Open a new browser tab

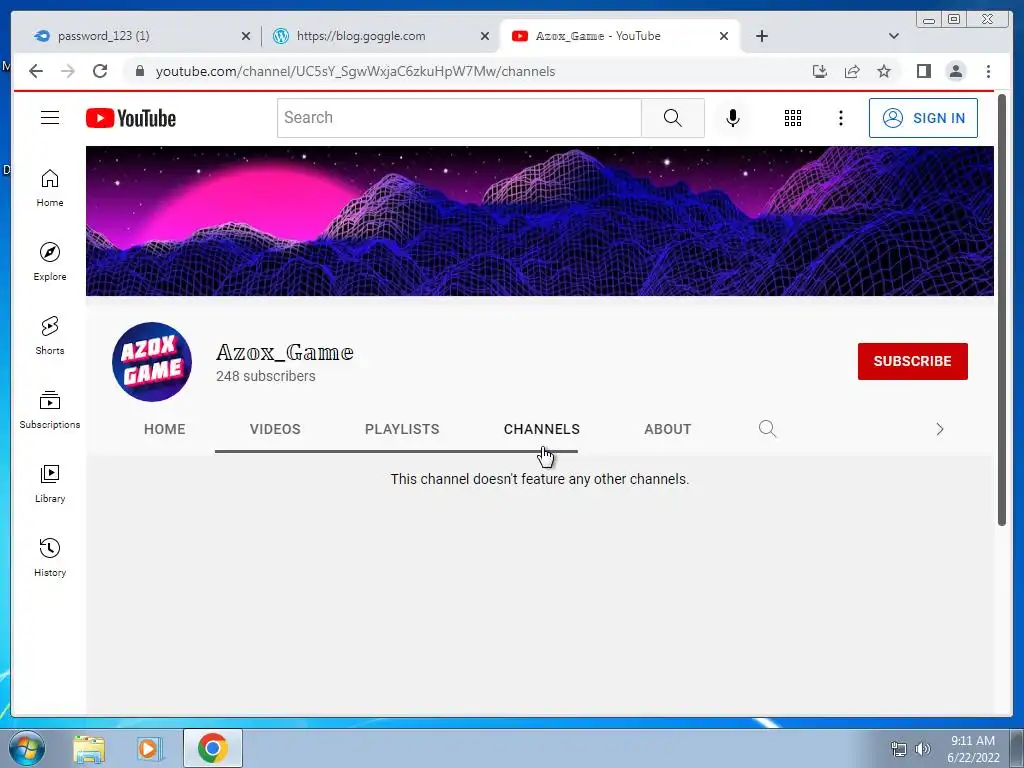[x=761, y=36]
